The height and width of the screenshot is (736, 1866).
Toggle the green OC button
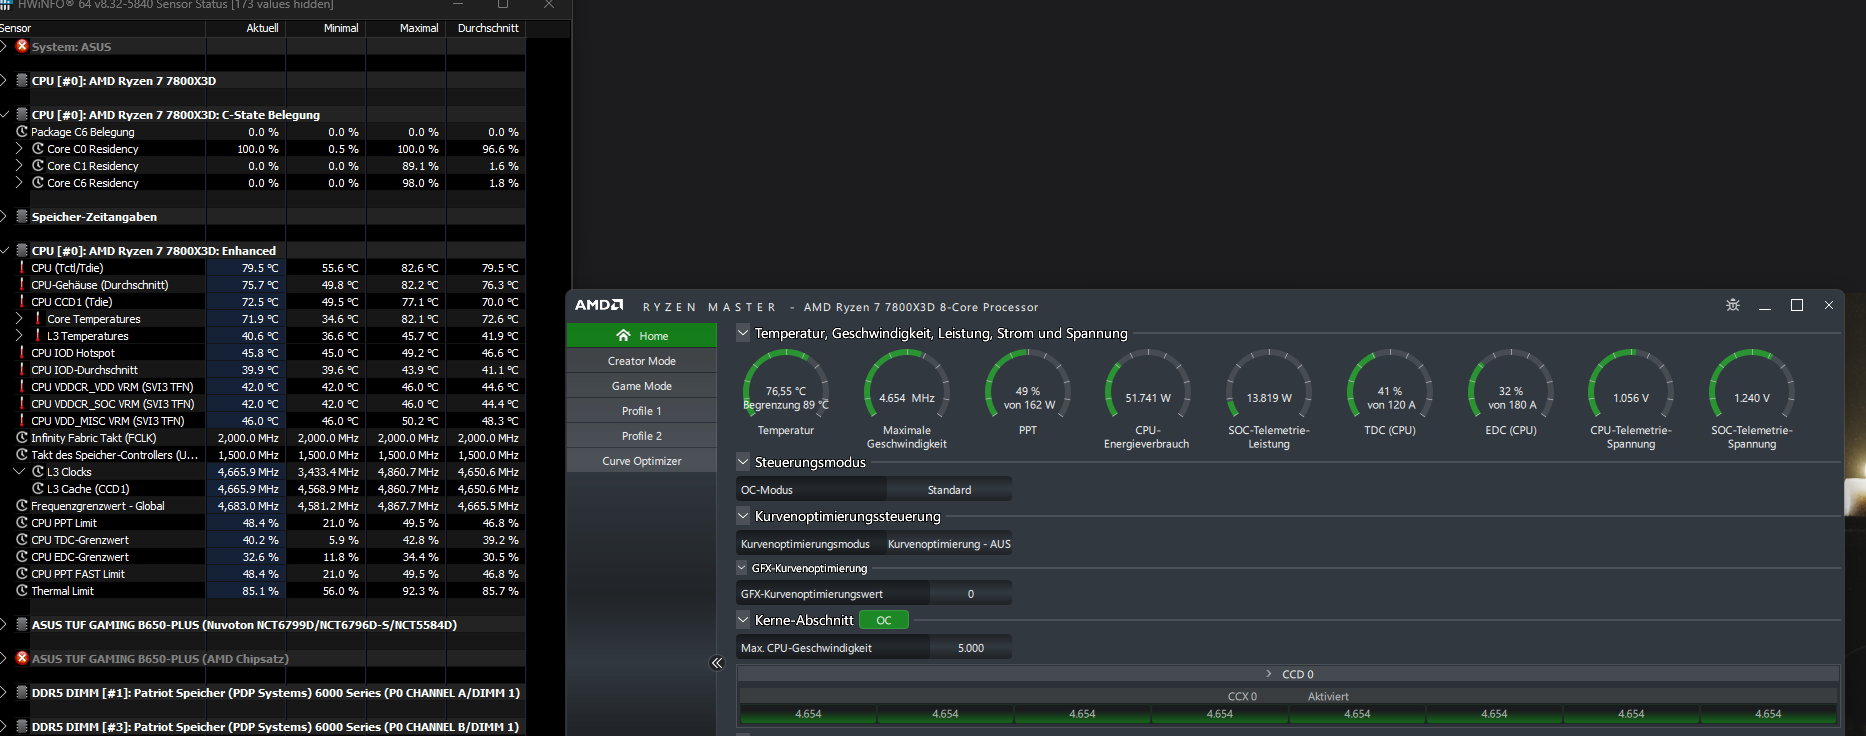click(x=884, y=620)
